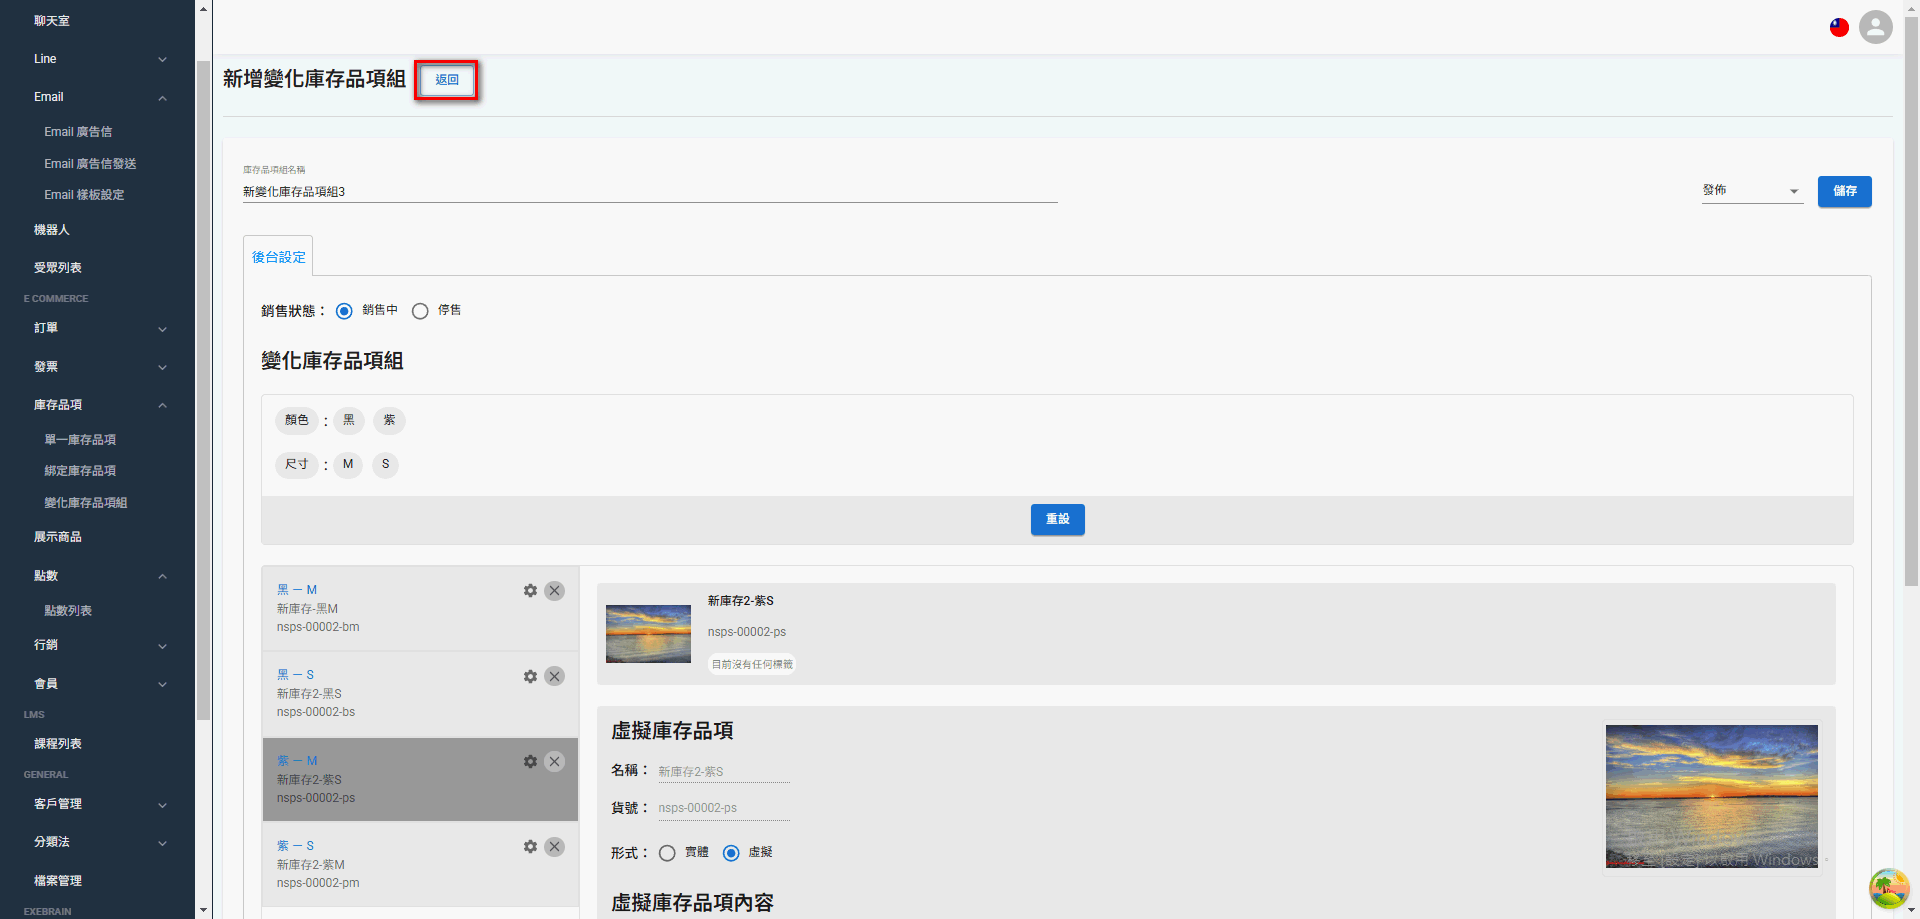Open the 黑 – S variant link
Image resolution: width=1920 pixels, height=919 pixels.
point(295,675)
